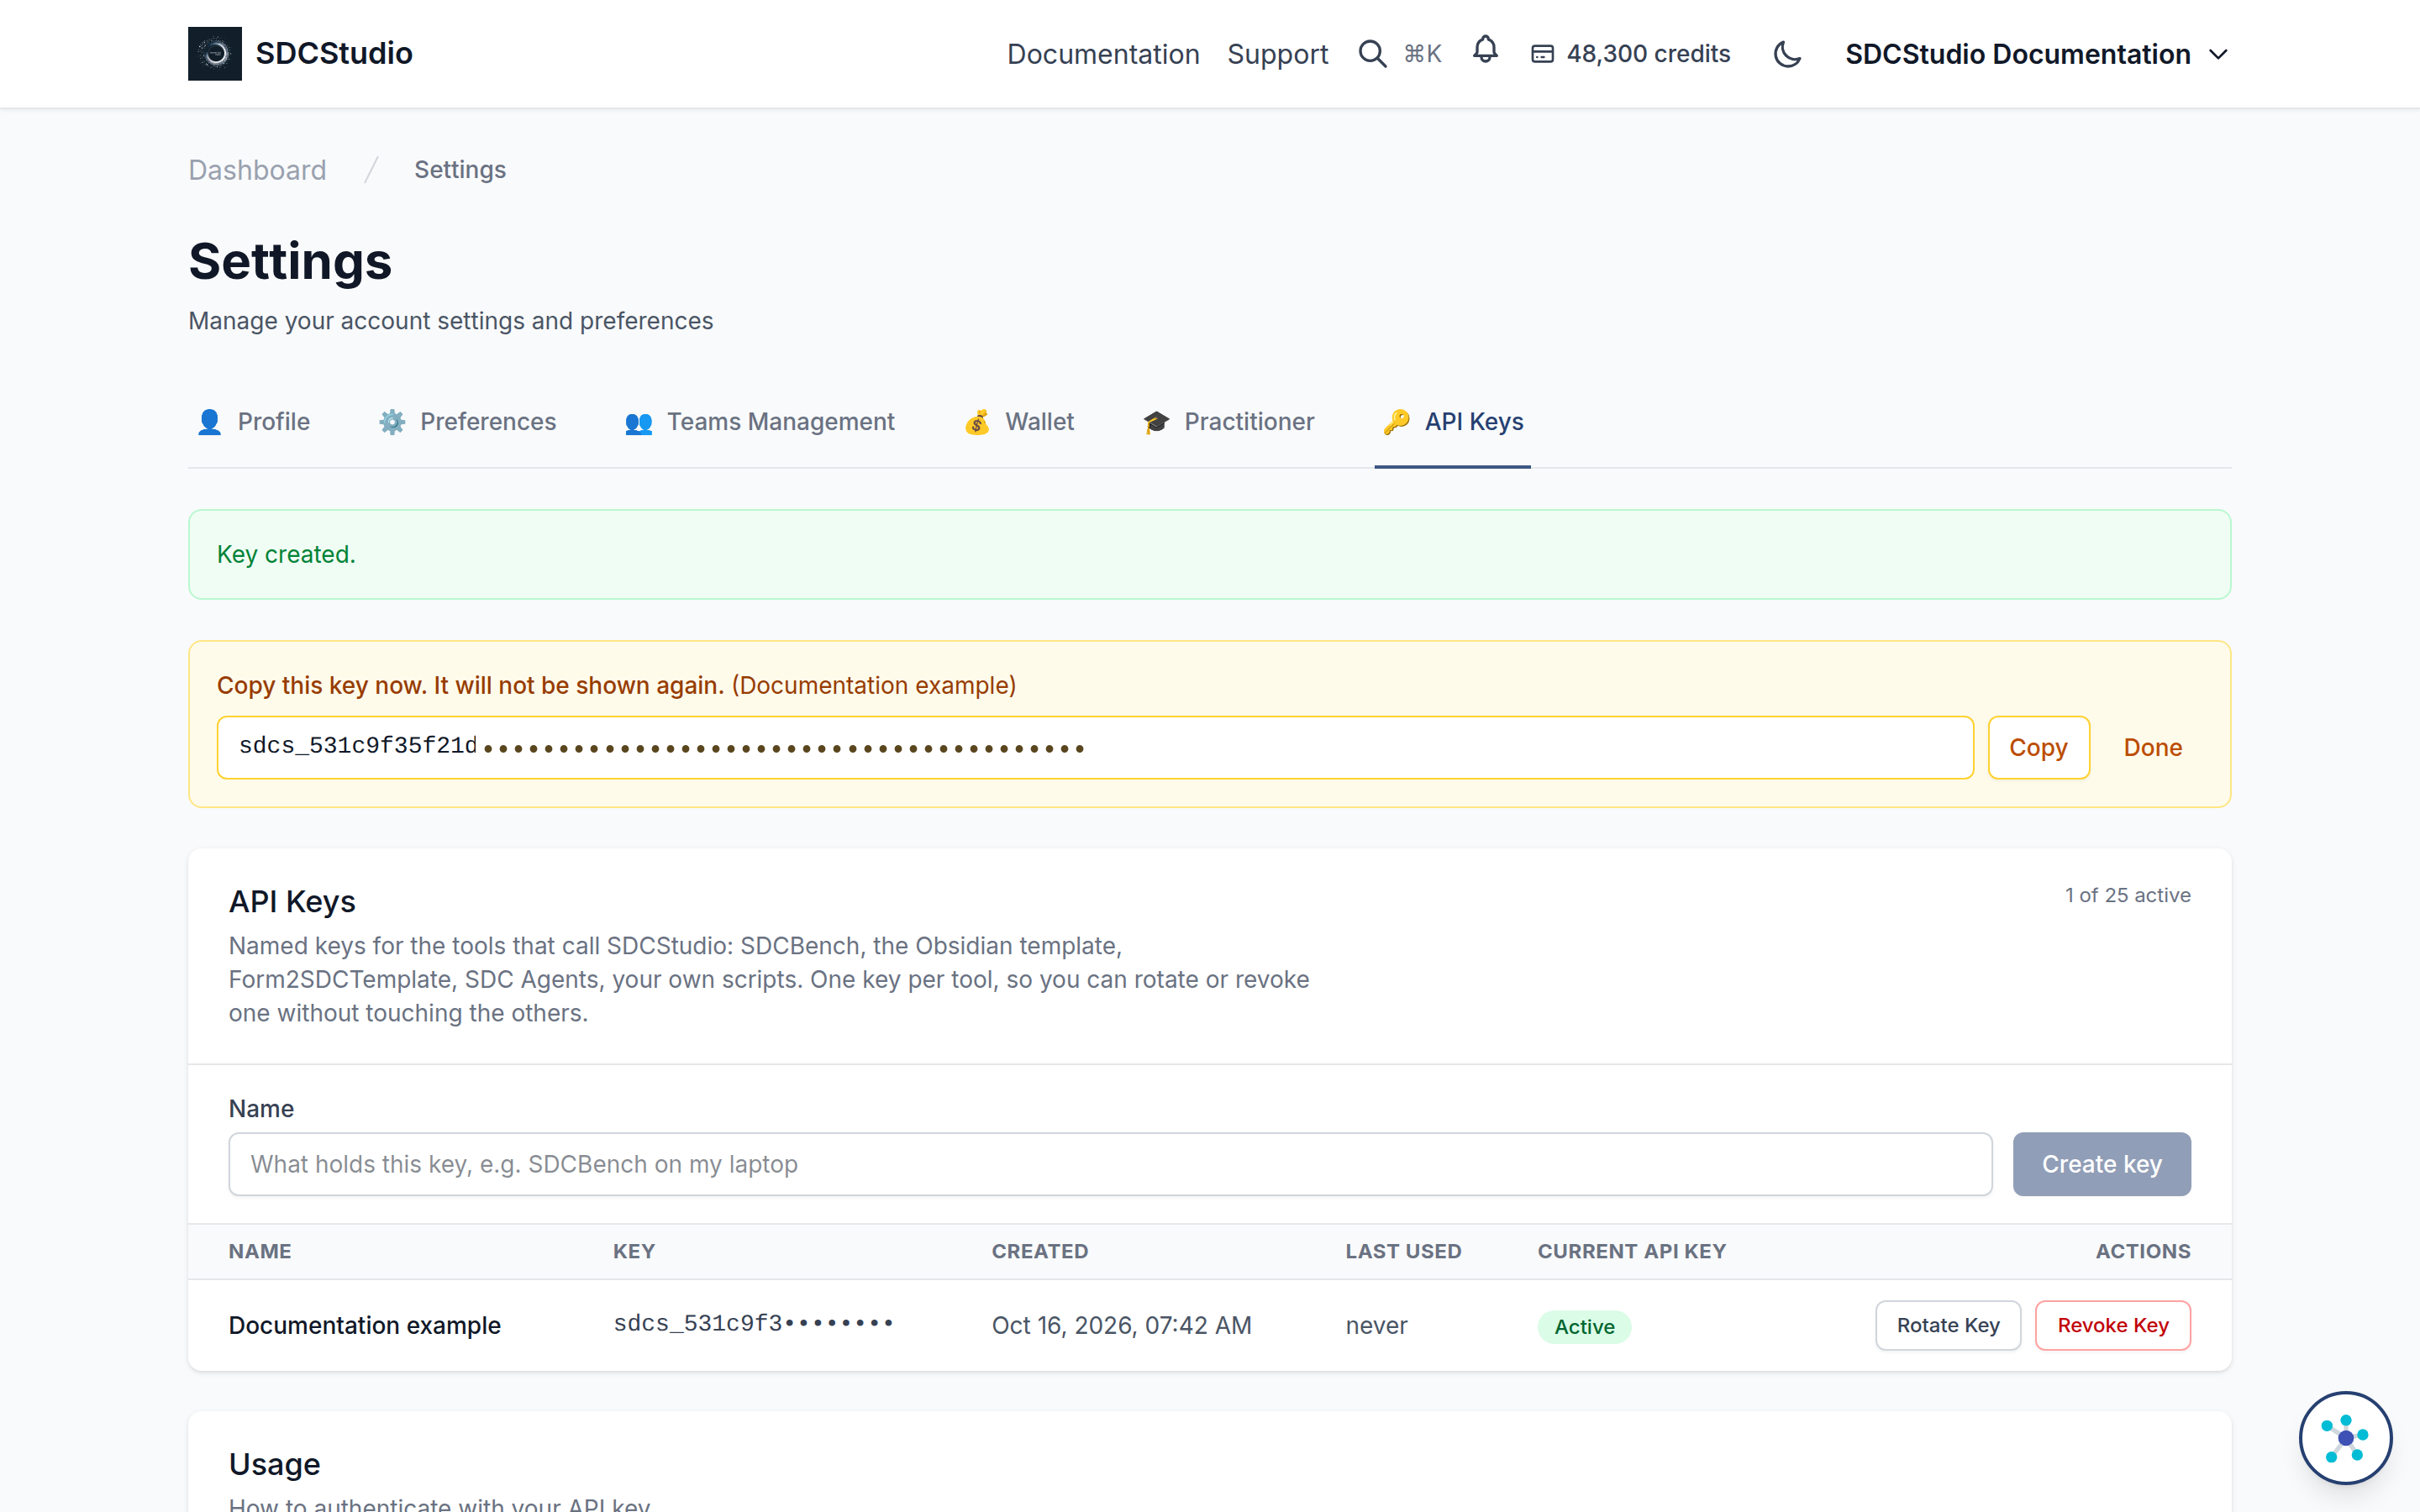Click the Active status badge
The height and width of the screenshot is (1512, 2420).
[1584, 1326]
